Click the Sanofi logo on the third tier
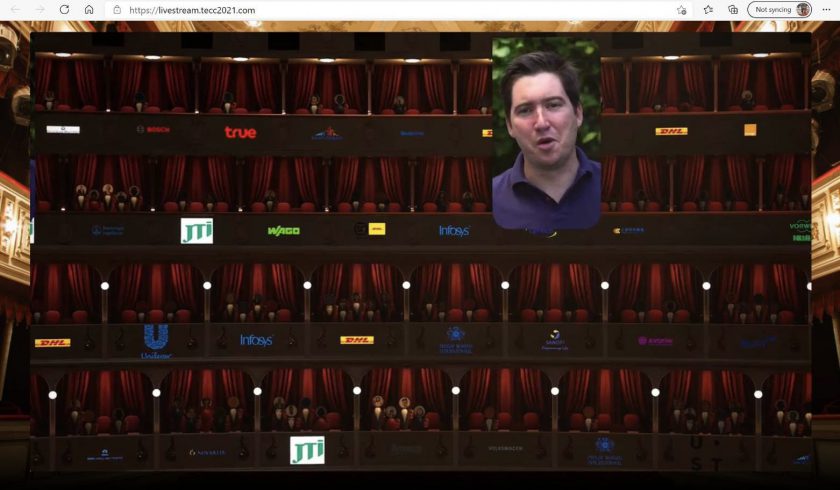Image resolution: width=840 pixels, height=490 pixels. pyautogui.click(x=556, y=340)
